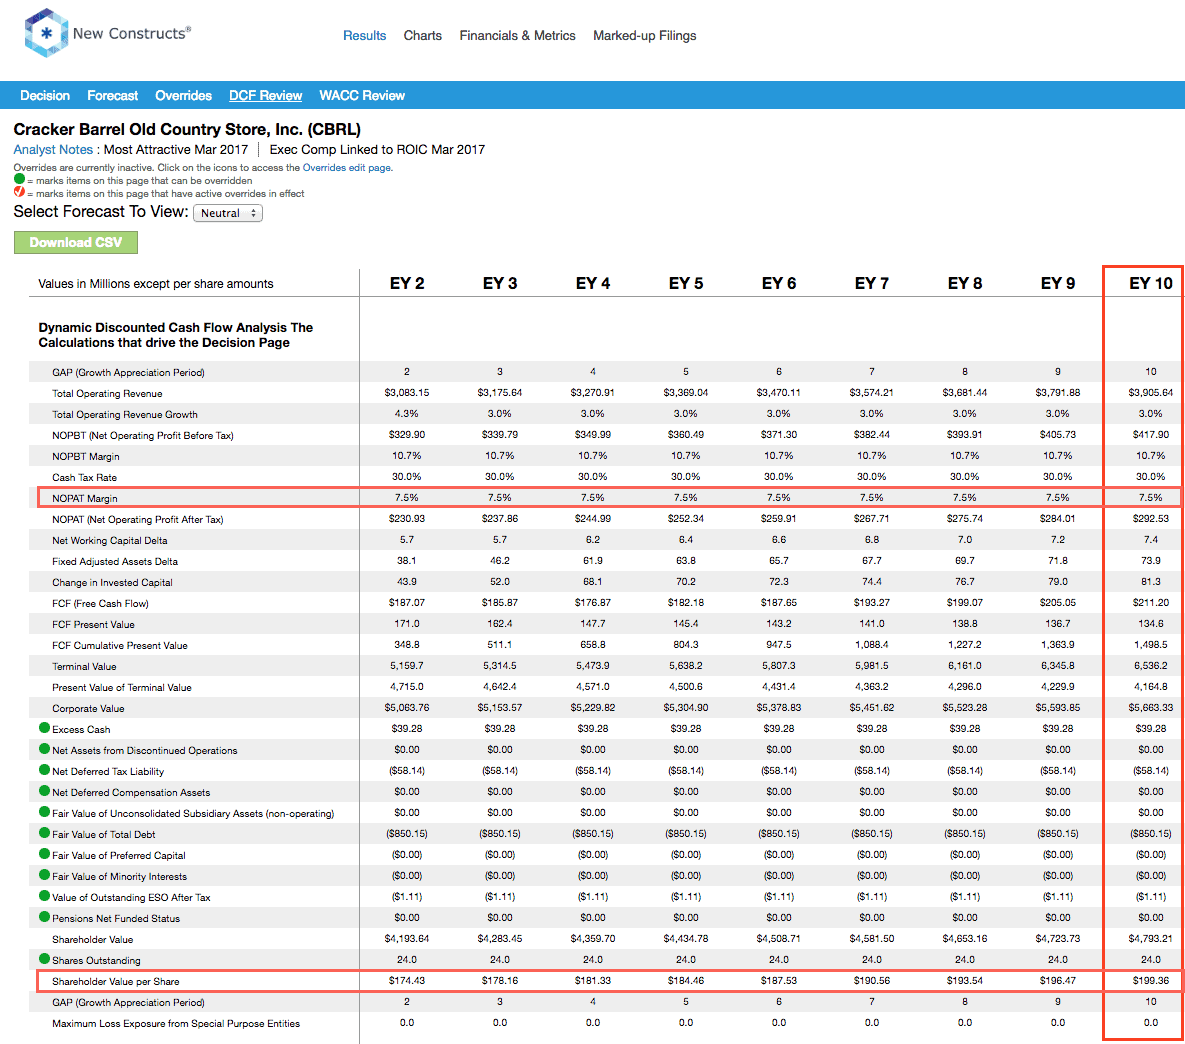Viewport: 1185px width, 1044px height.
Task: Click the green legend dot for overridable items
Action: (20, 179)
